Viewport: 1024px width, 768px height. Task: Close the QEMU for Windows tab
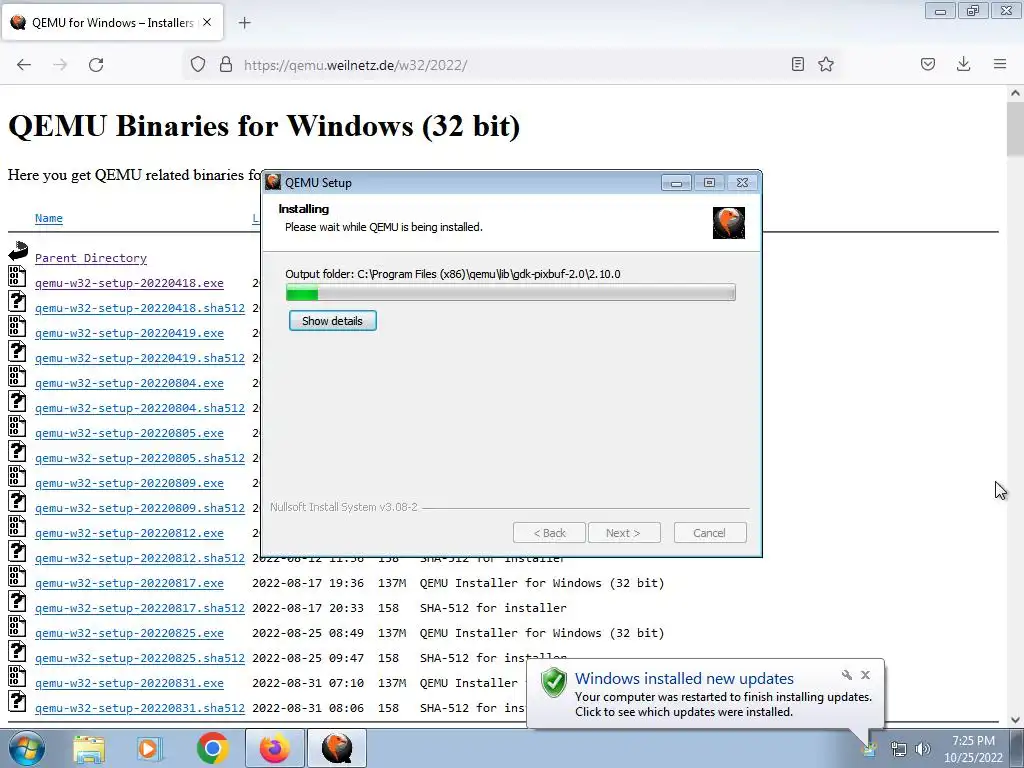(x=207, y=22)
